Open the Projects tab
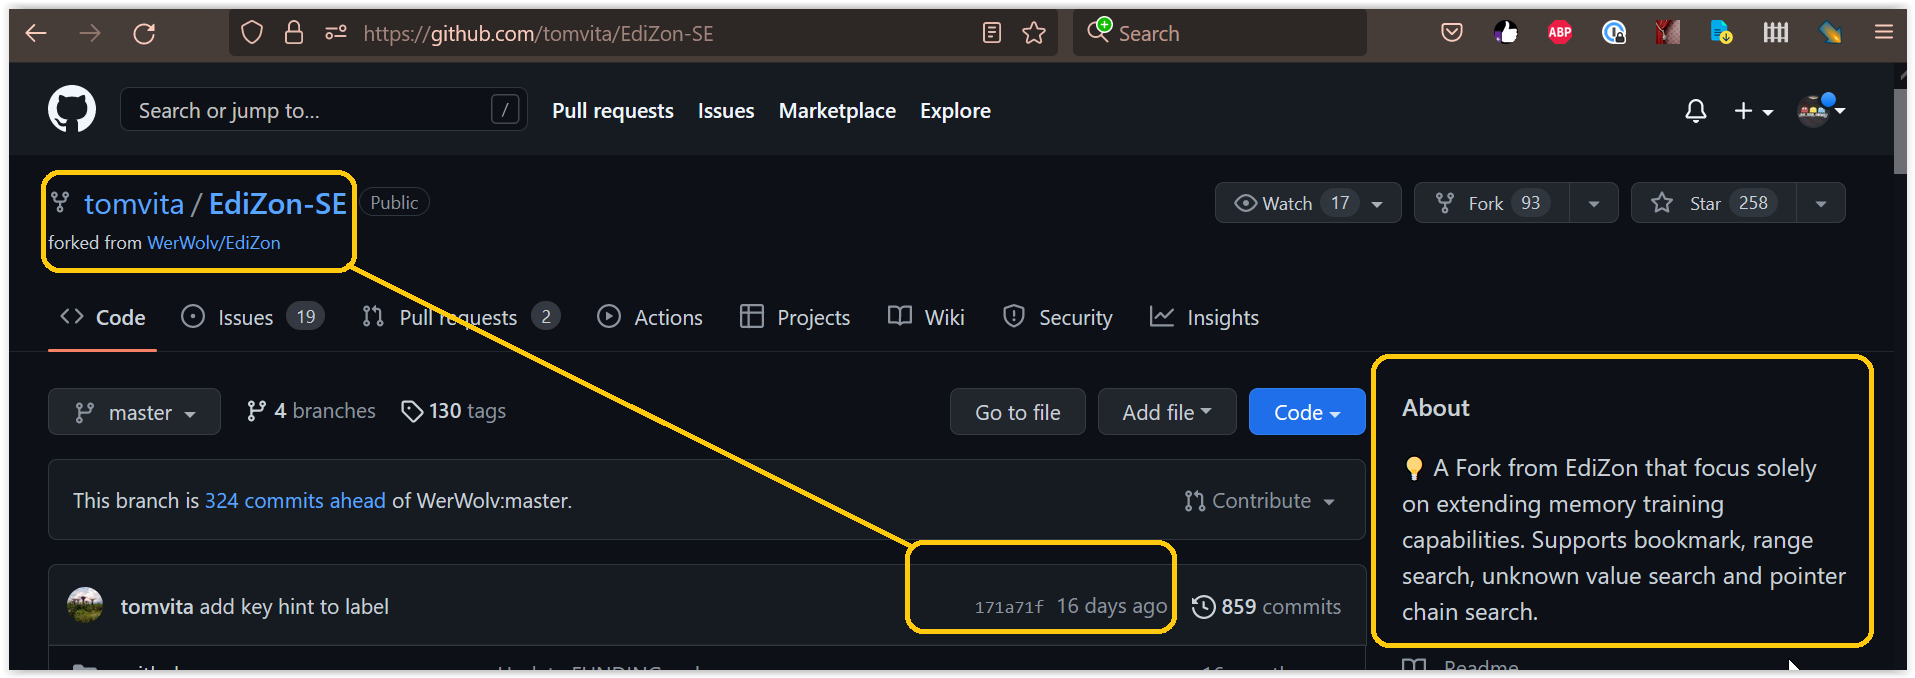The width and height of the screenshot is (1915, 678). pos(795,318)
